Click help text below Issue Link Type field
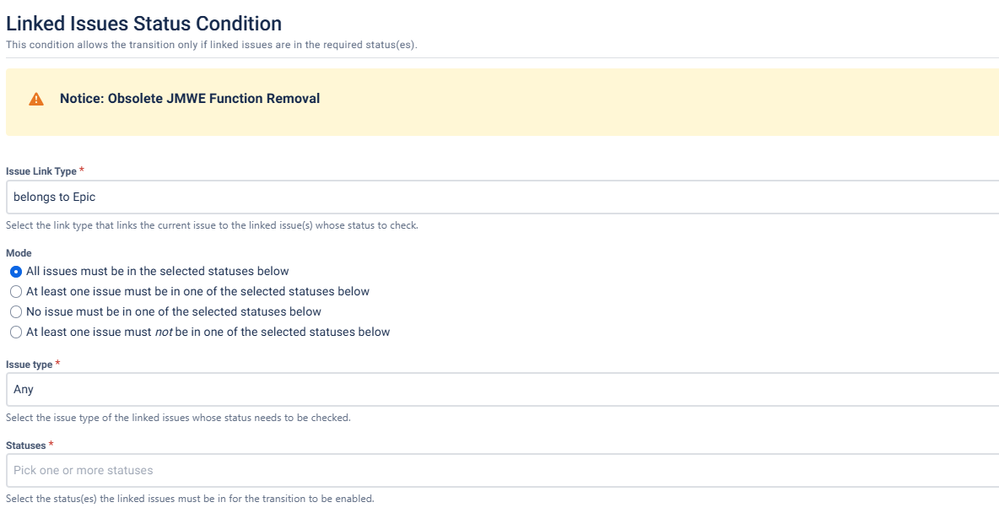 coord(211,225)
